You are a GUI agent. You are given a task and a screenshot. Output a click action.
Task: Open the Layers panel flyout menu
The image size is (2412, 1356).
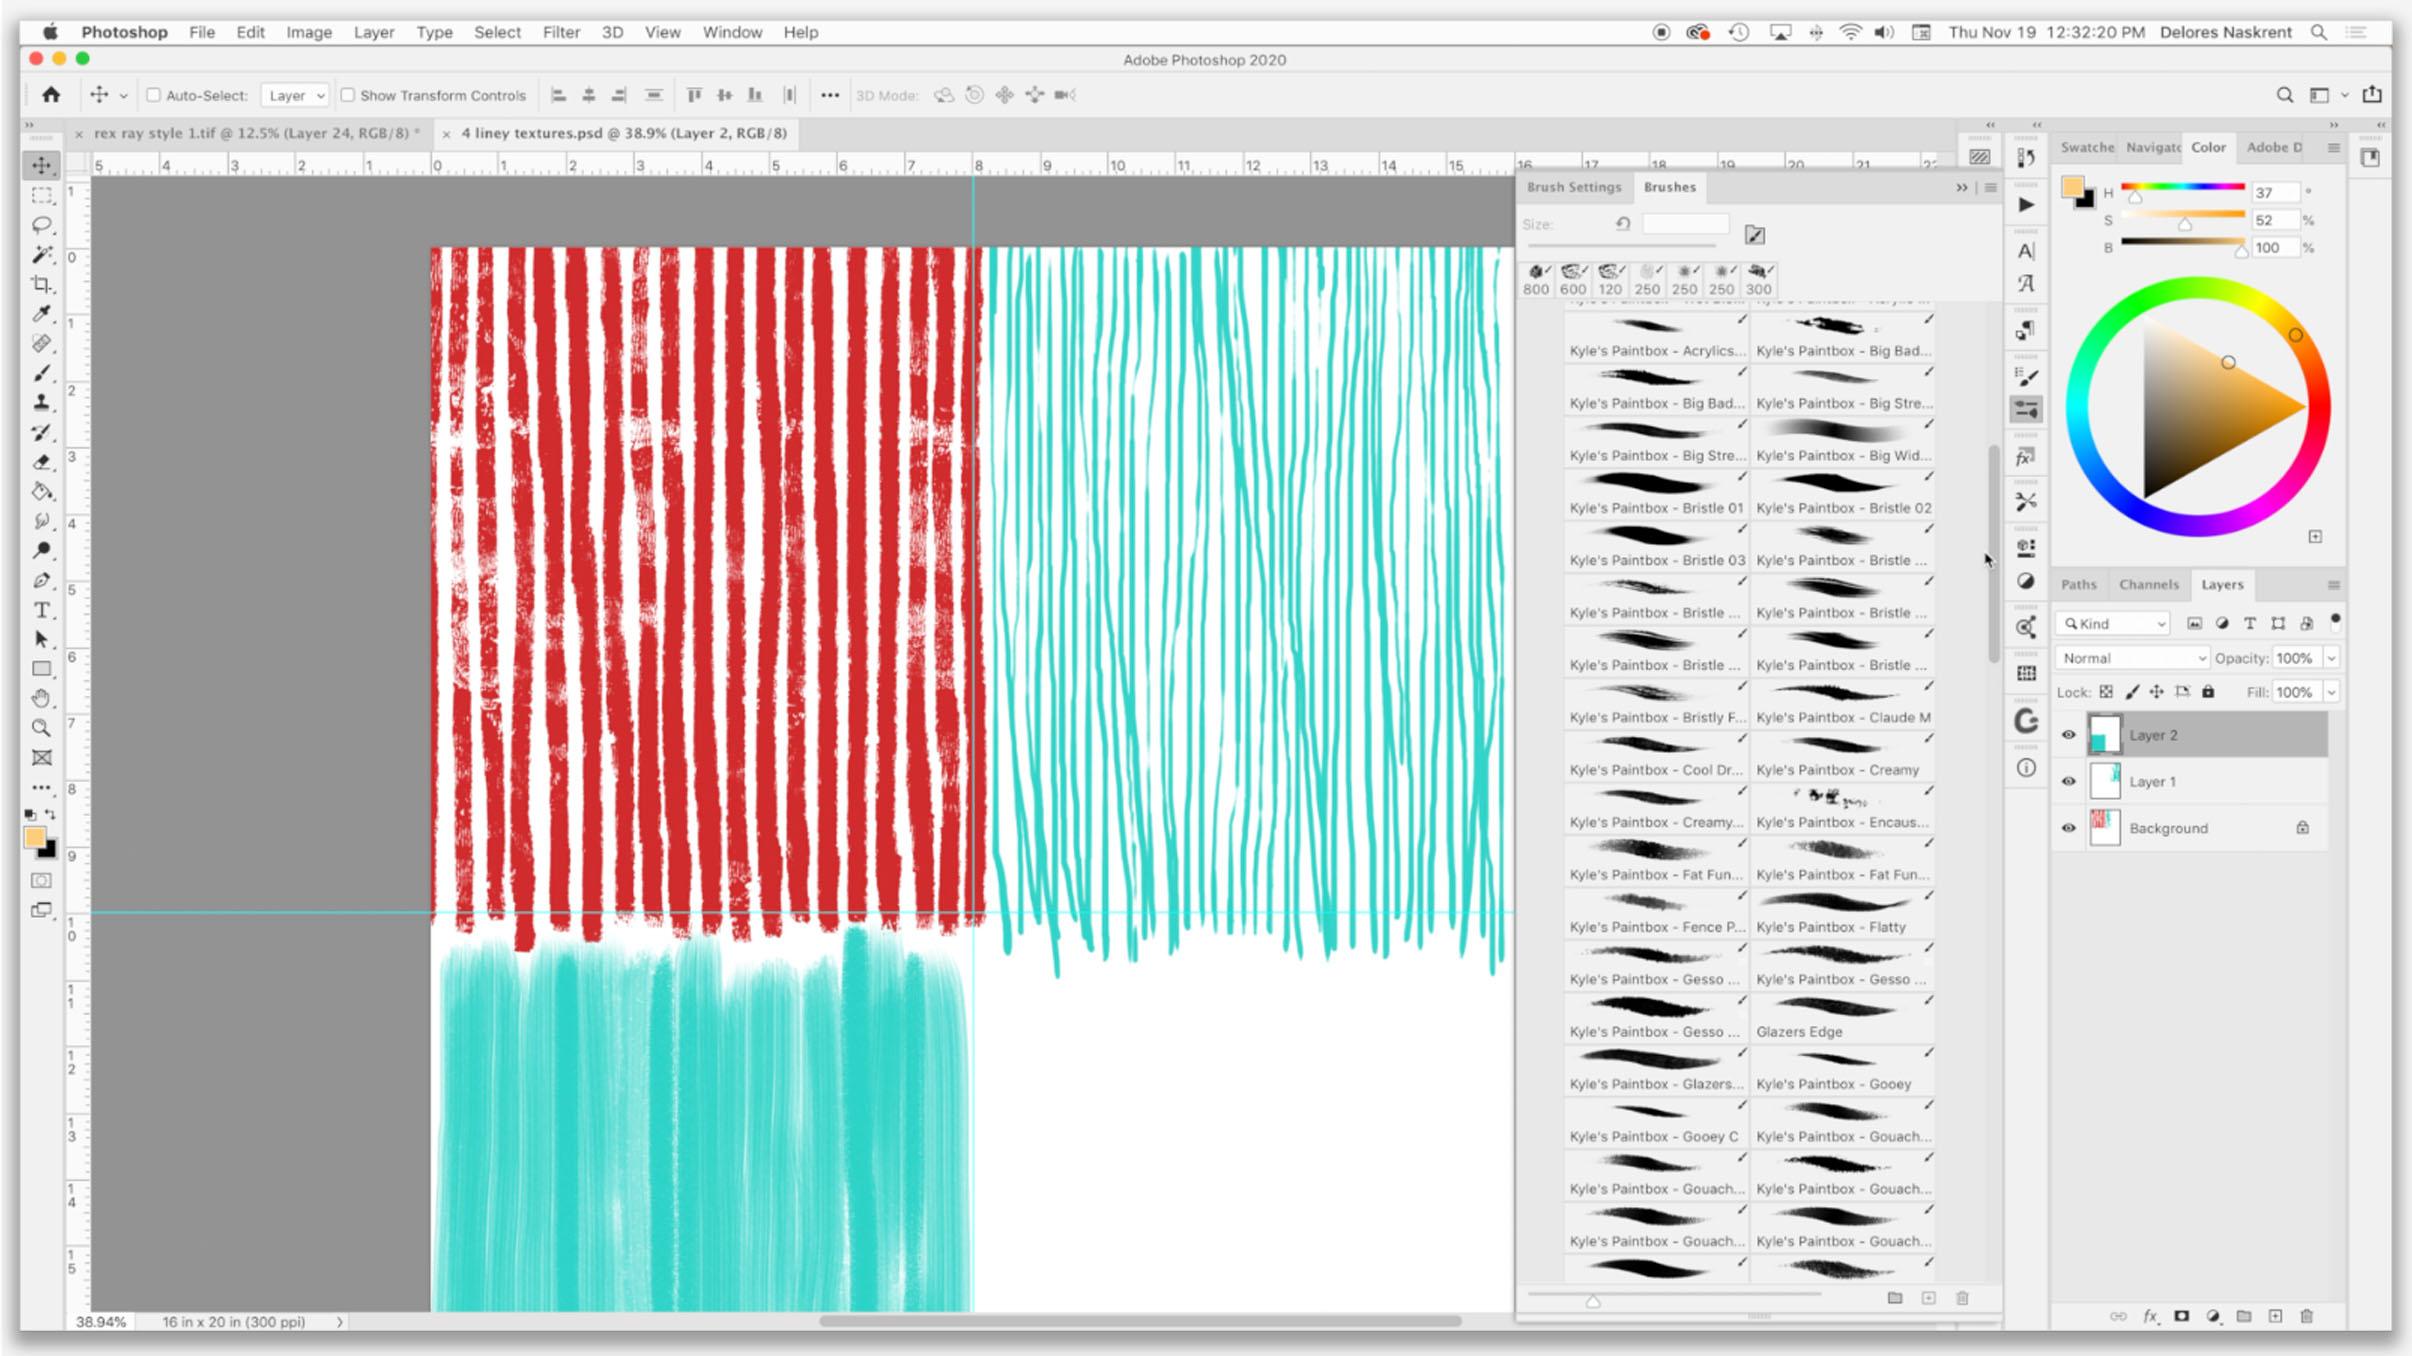[x=2333, y=585]
